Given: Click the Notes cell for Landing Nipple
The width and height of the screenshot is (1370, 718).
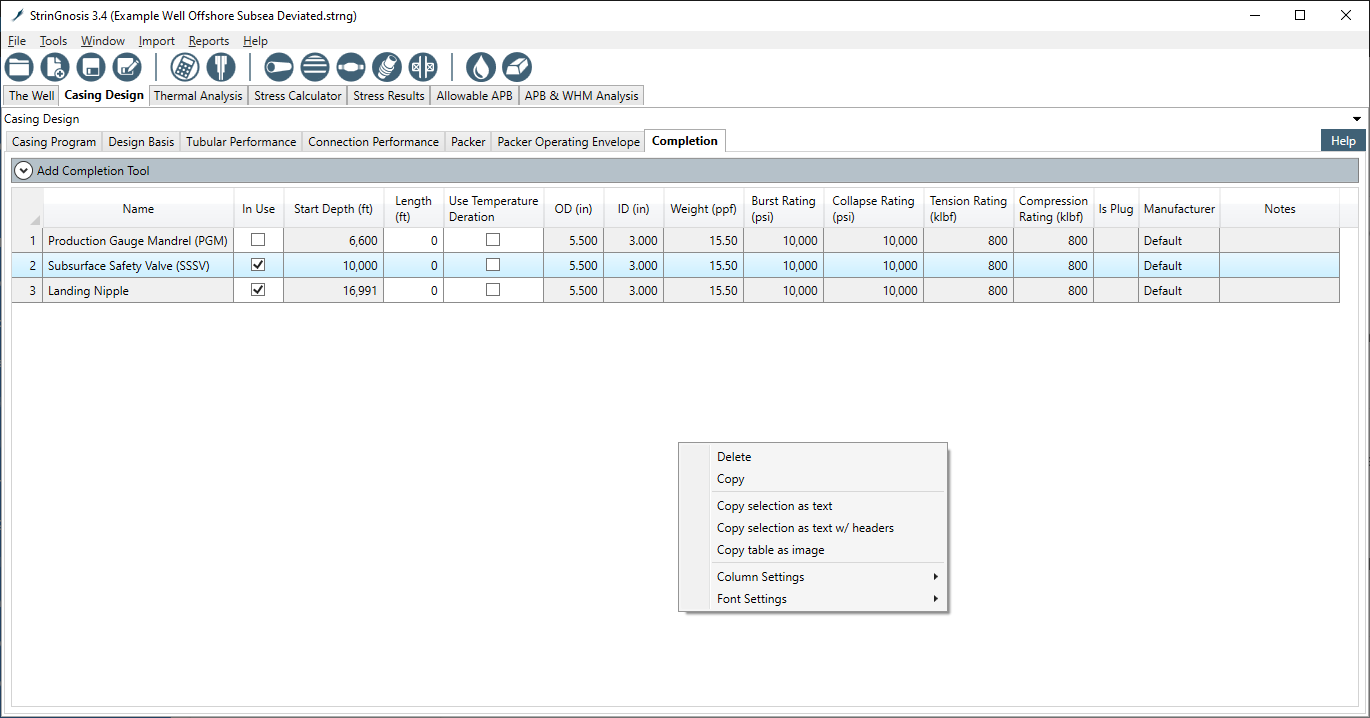Looking at the screenshot, I should [1279, 290].
